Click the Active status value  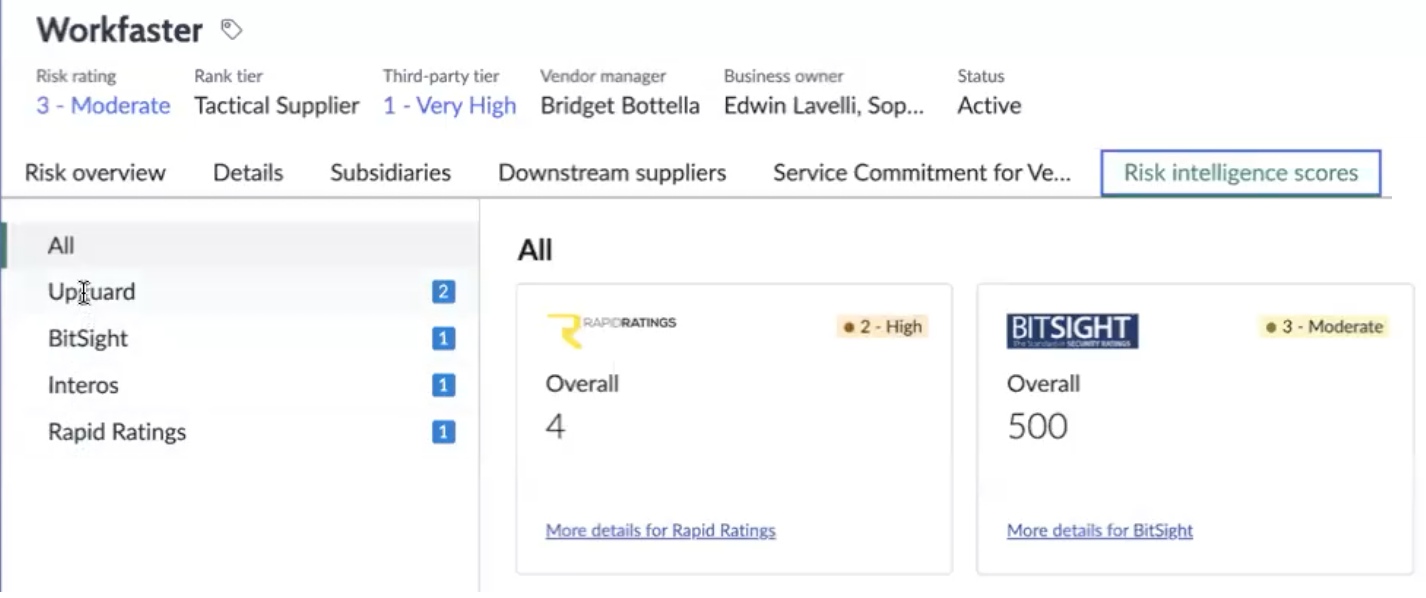point(989,106)
